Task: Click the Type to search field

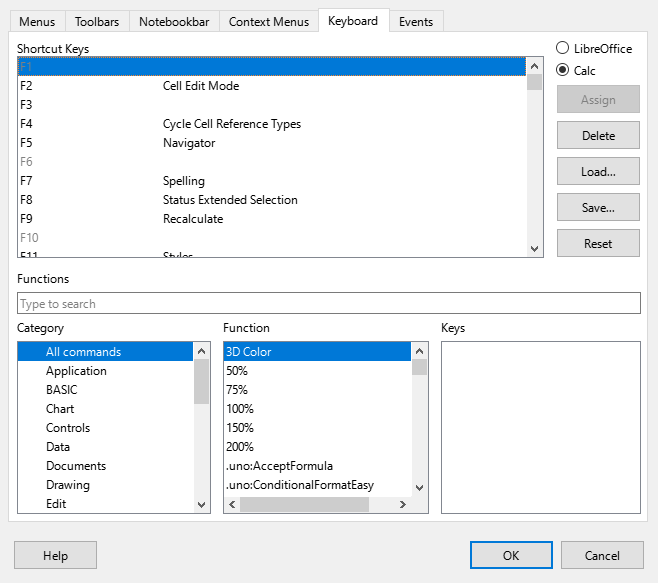Action: click(x=329, y=303)
